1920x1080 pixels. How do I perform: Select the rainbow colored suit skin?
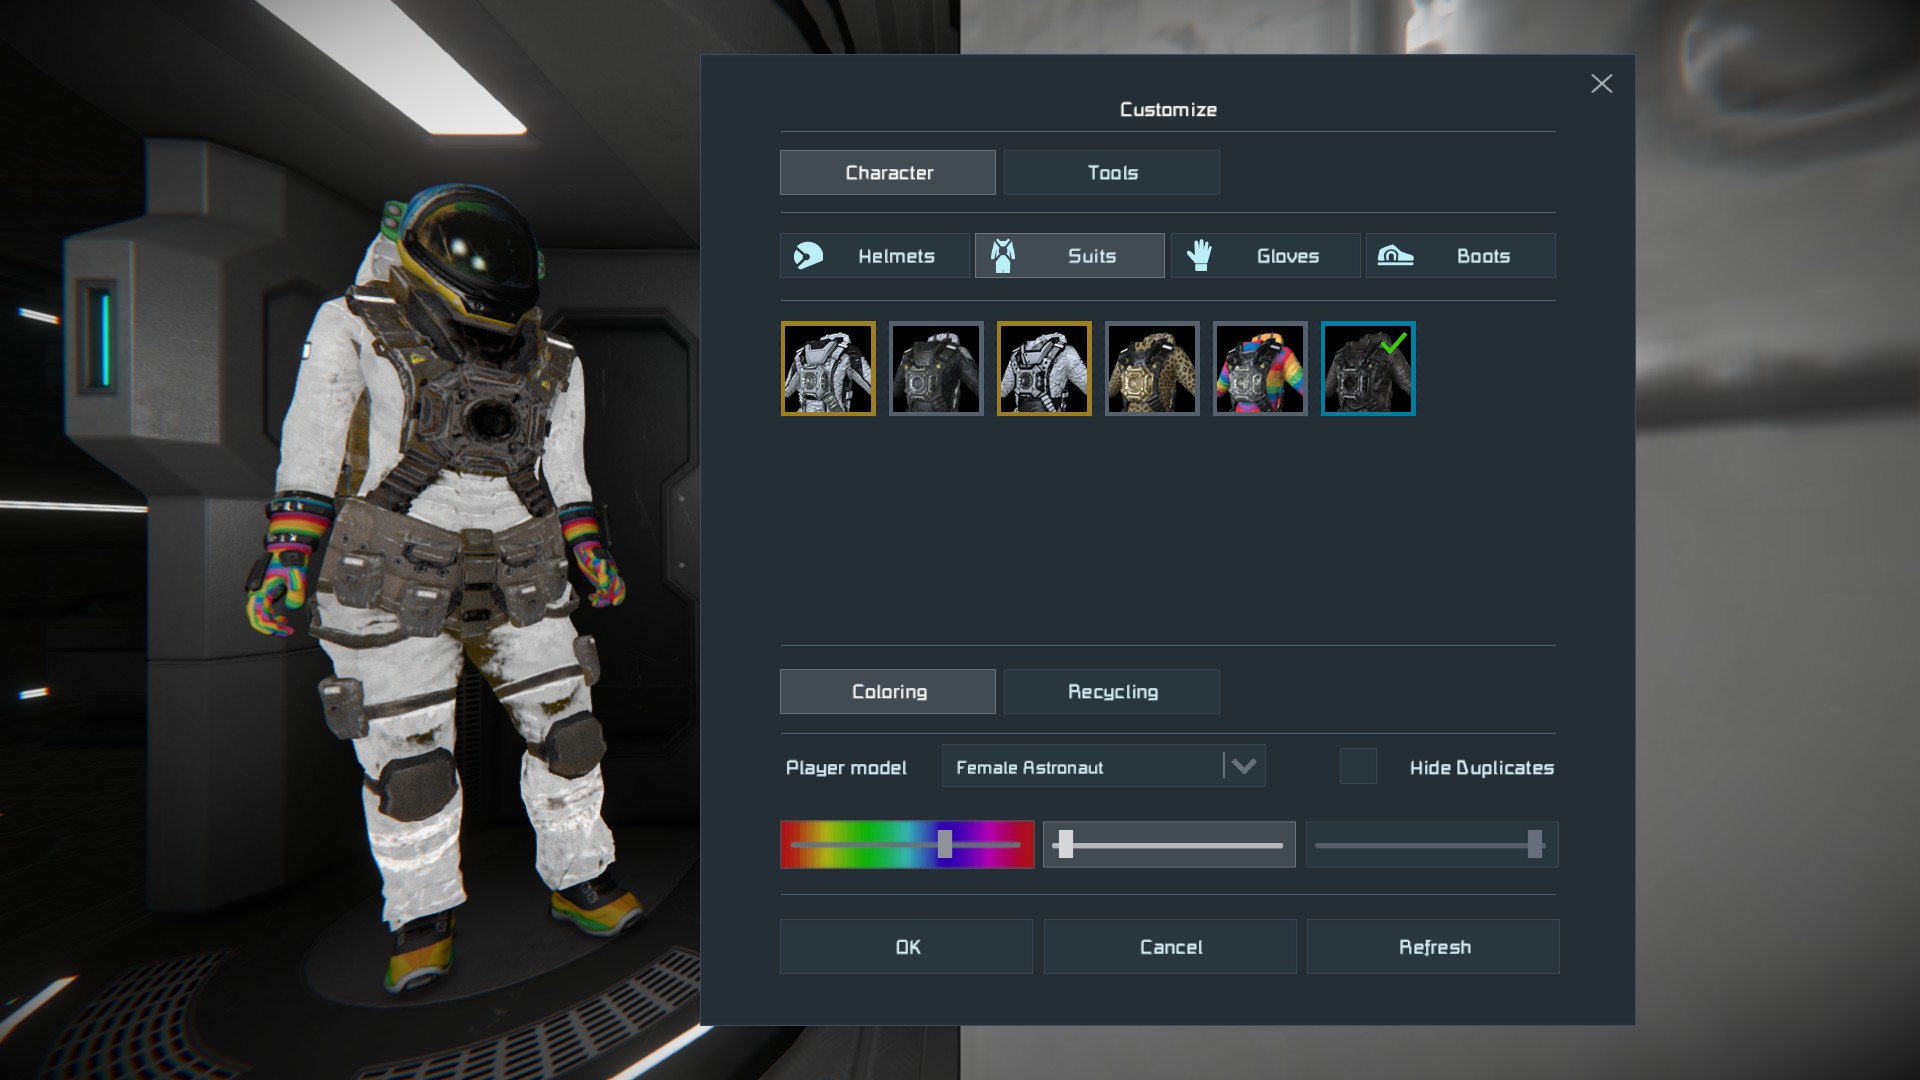(x=1260, y=368)
